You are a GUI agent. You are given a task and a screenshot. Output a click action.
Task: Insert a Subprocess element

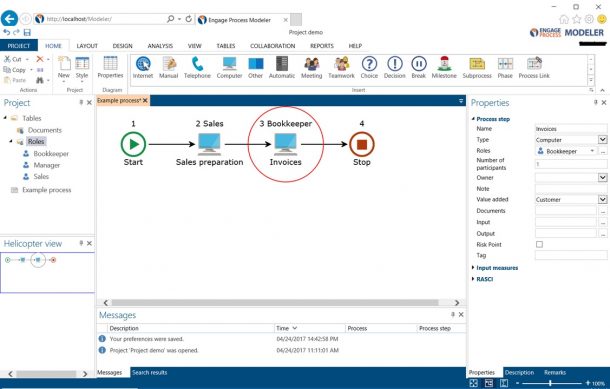(477, 68)
